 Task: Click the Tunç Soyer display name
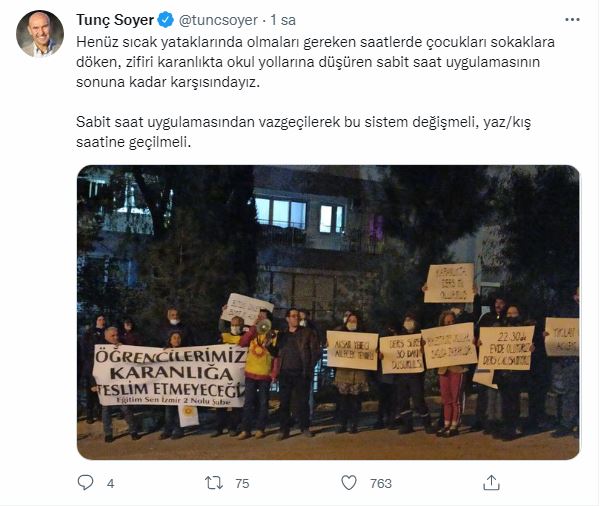coord(115,20)
